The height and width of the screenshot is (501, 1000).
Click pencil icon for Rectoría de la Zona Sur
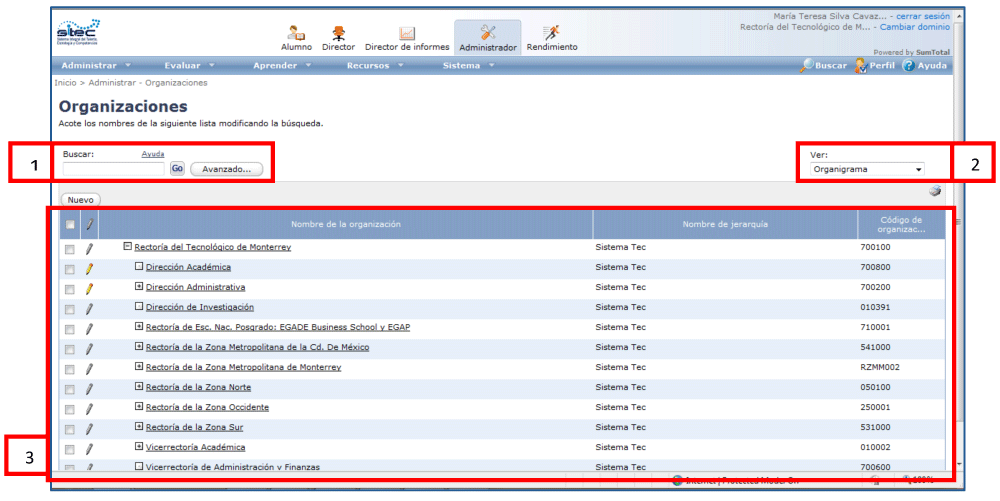pyautogui.click(x=89, y=428)
